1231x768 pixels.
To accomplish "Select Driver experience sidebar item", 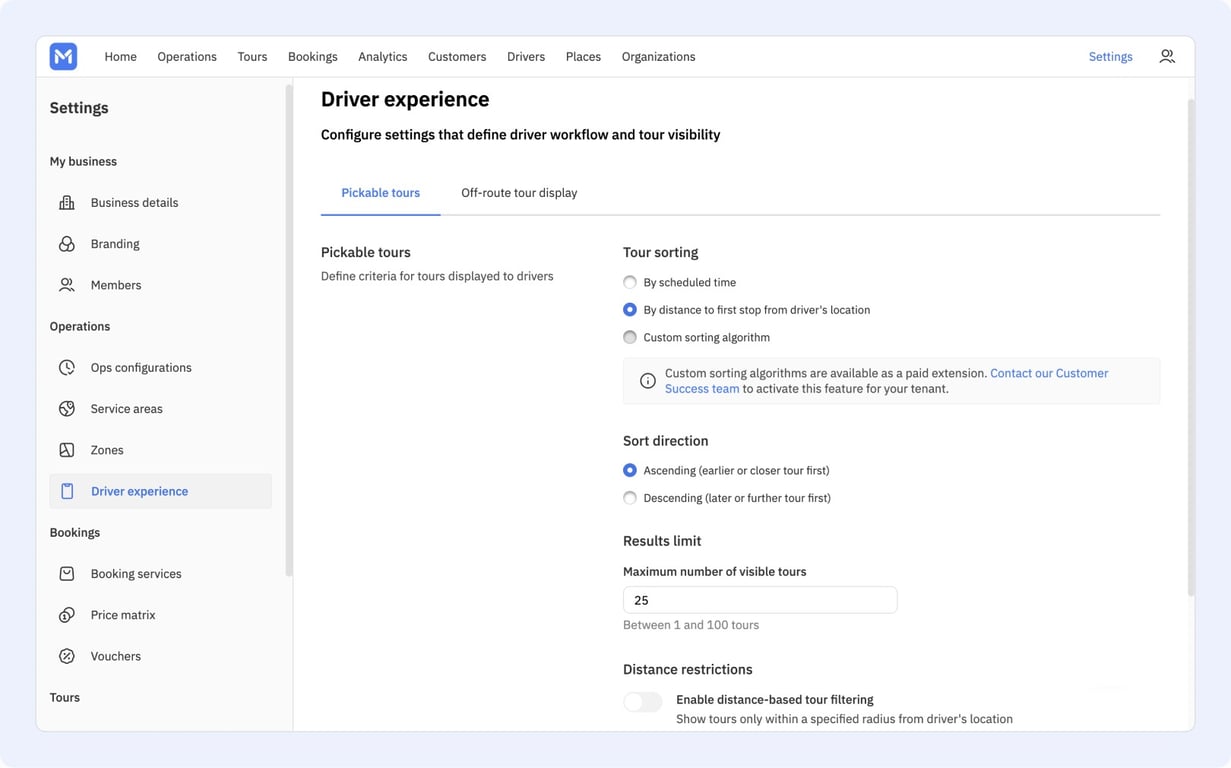I will point(160,491).
